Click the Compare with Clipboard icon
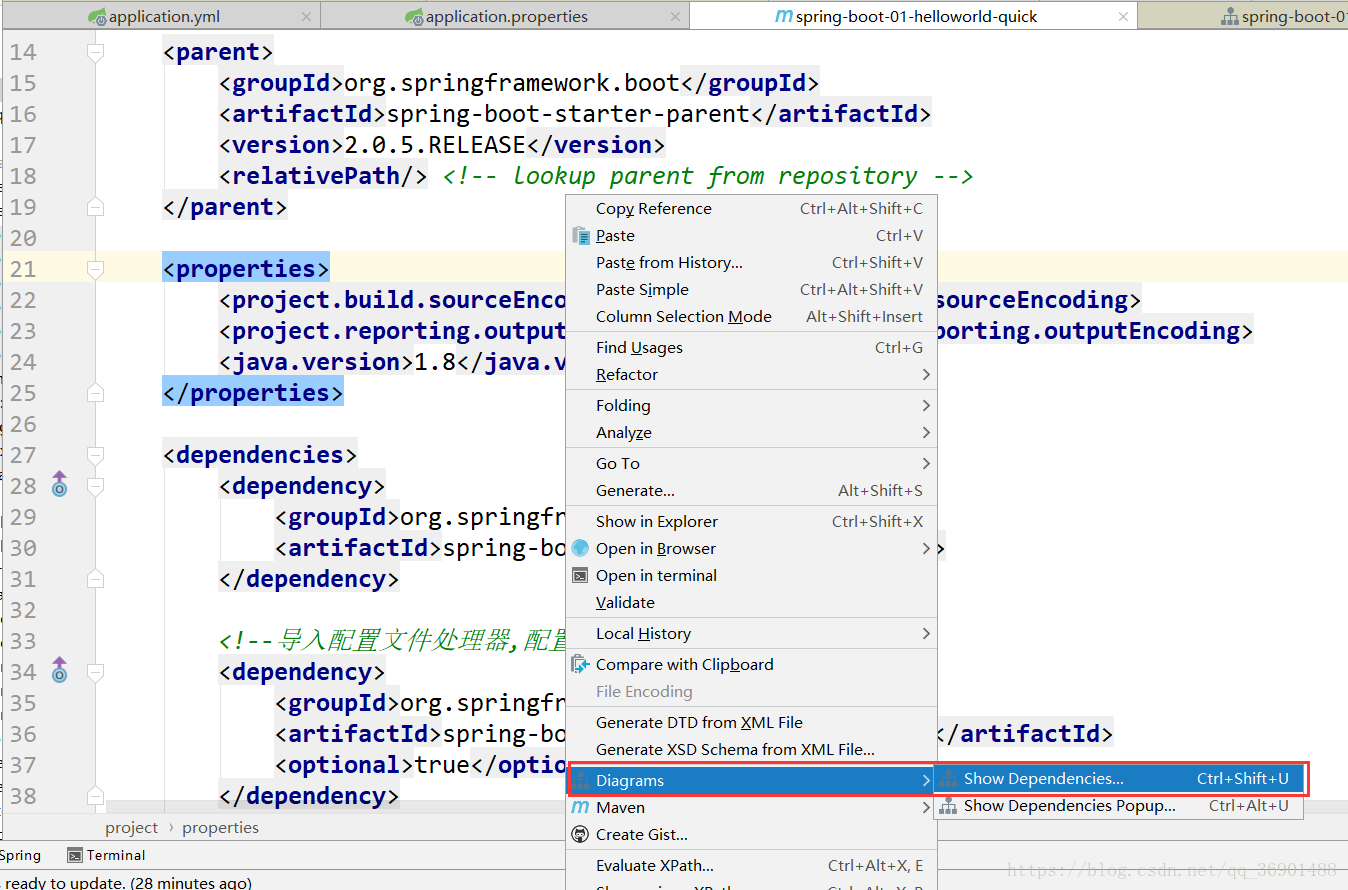This screenshot has height=890, width=1348. click(x=581, y=665)
